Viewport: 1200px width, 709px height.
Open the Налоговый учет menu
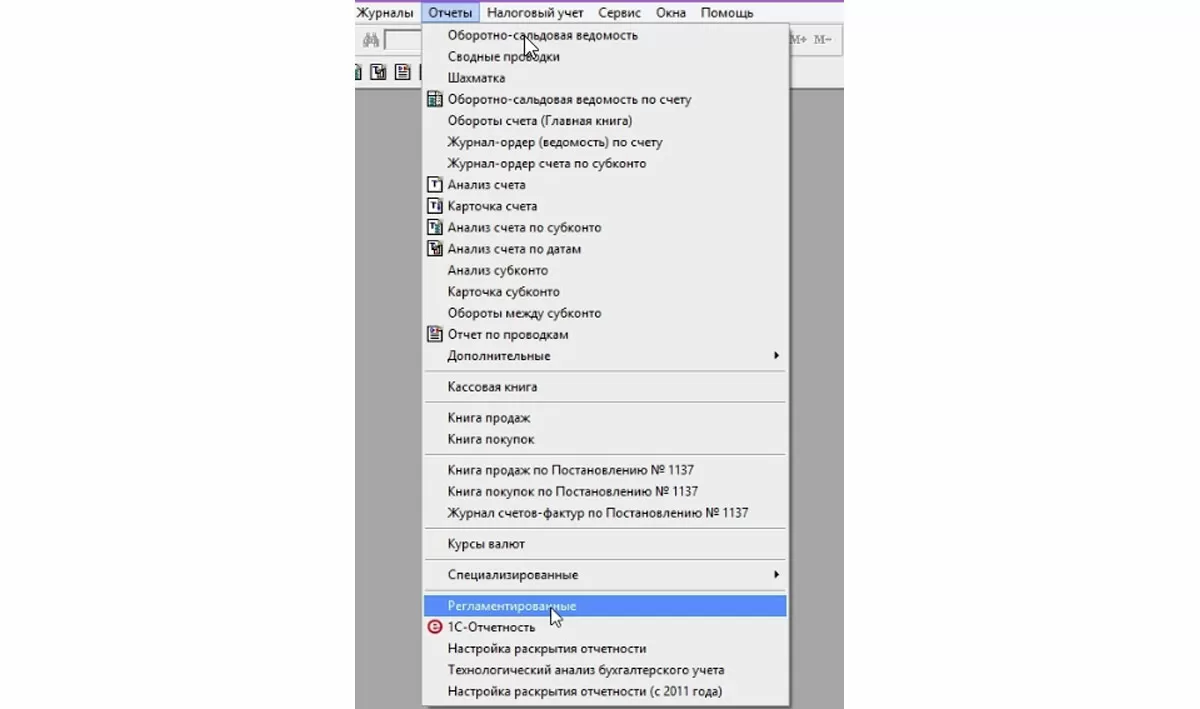(535, 13)
